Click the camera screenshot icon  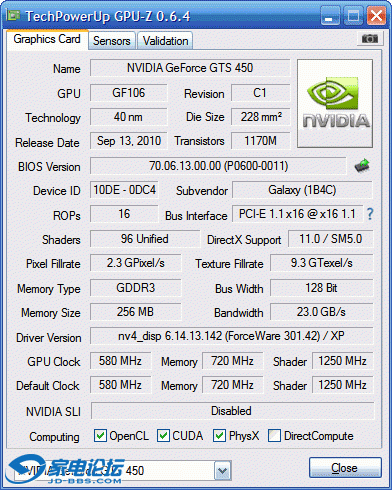(x=369, y=39)
